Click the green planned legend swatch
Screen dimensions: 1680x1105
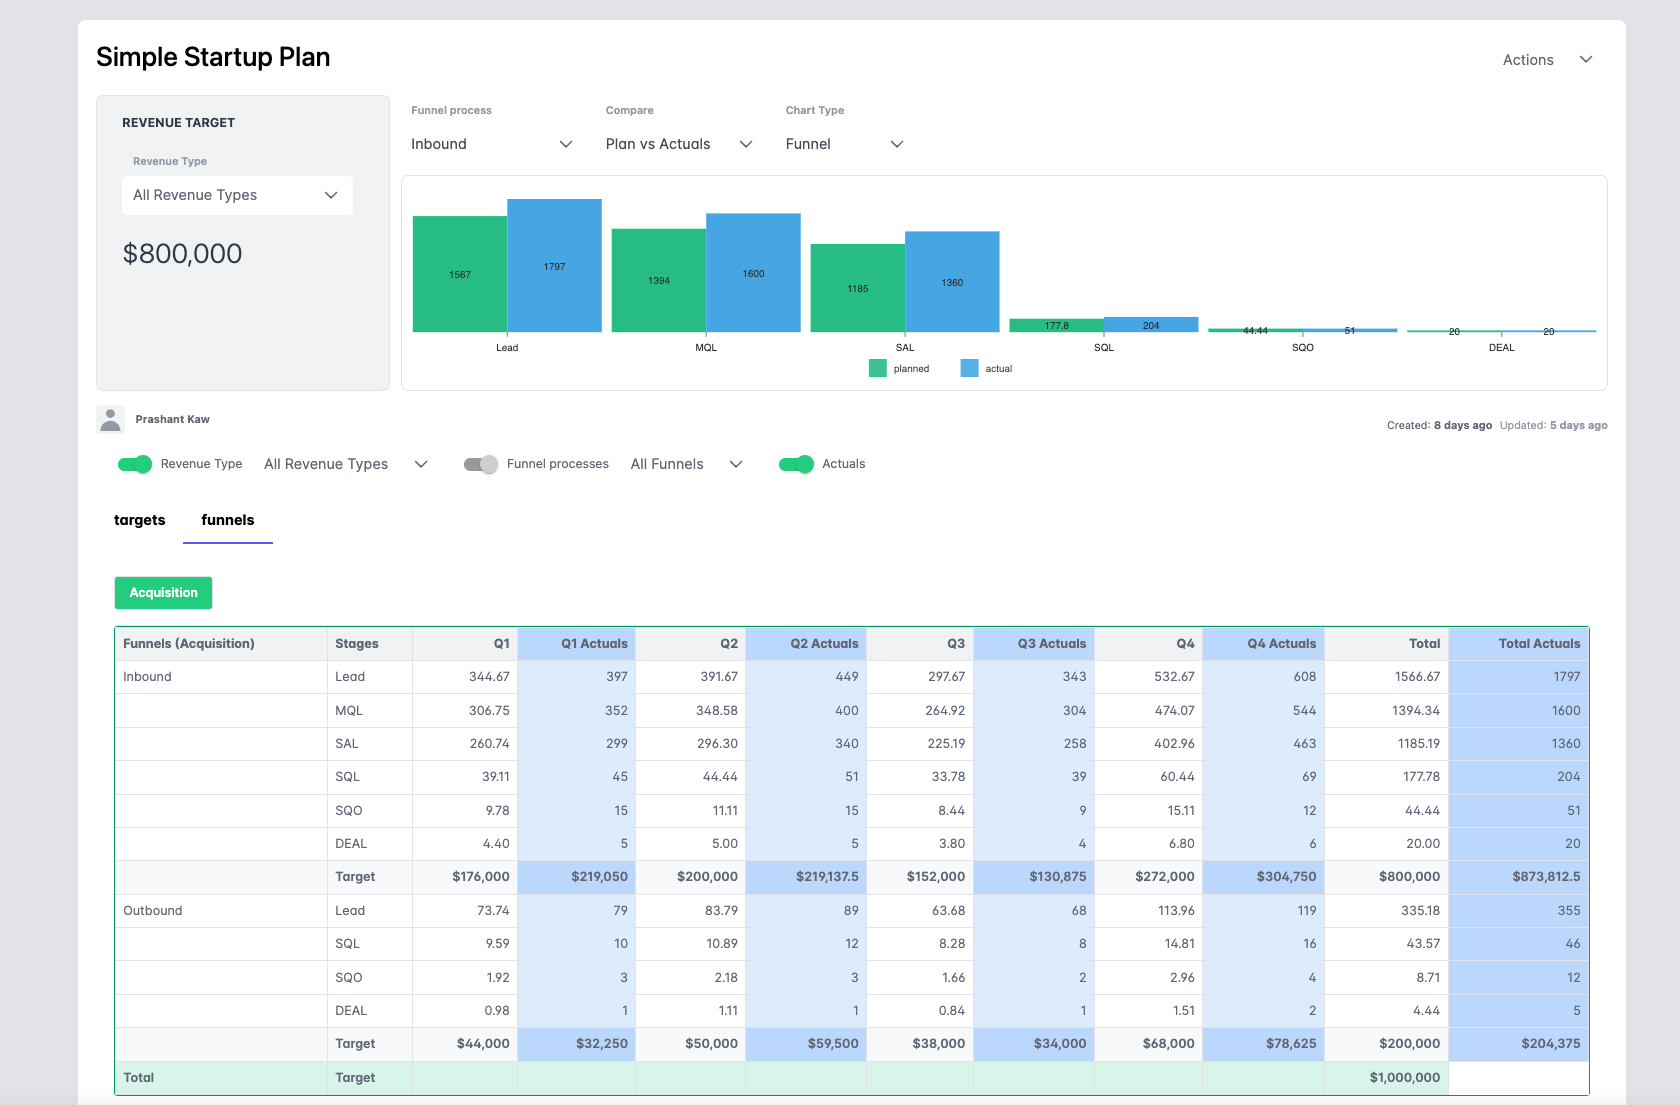tap(878, 368)
